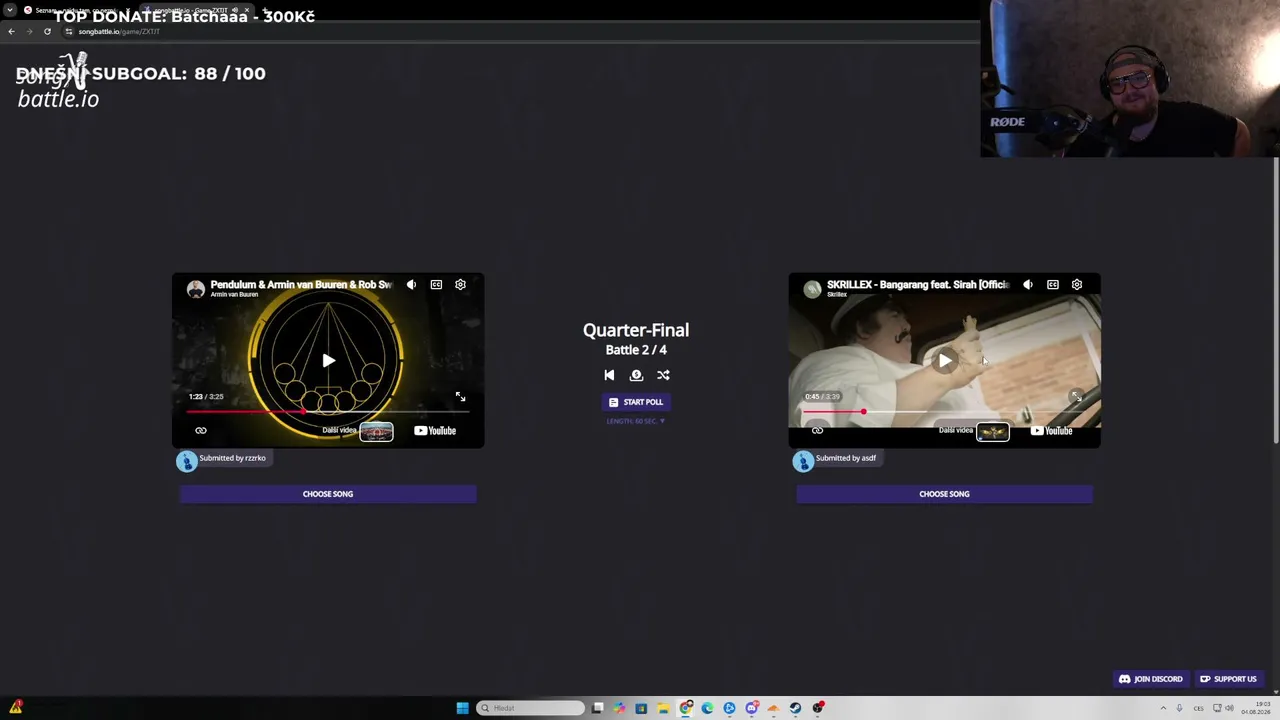Copy link icon on SKRILLEX video
Screen dimensions: 1280x720
click(817, 431)
